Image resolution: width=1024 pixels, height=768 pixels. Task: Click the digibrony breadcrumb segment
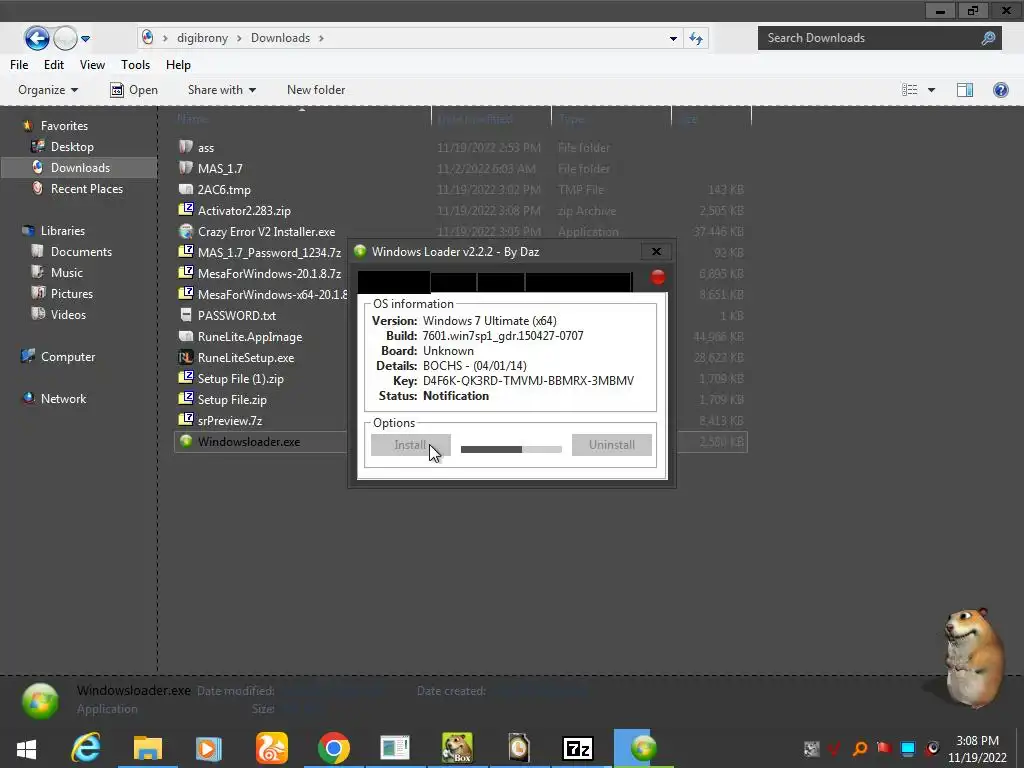pos(202,38)
